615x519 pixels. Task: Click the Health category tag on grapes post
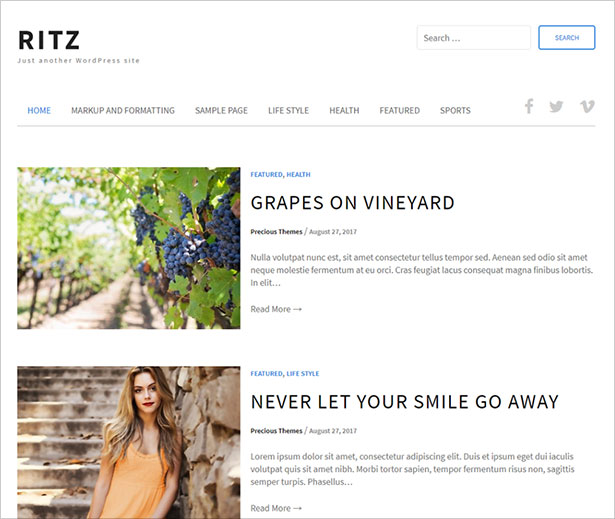coord(298,175)
